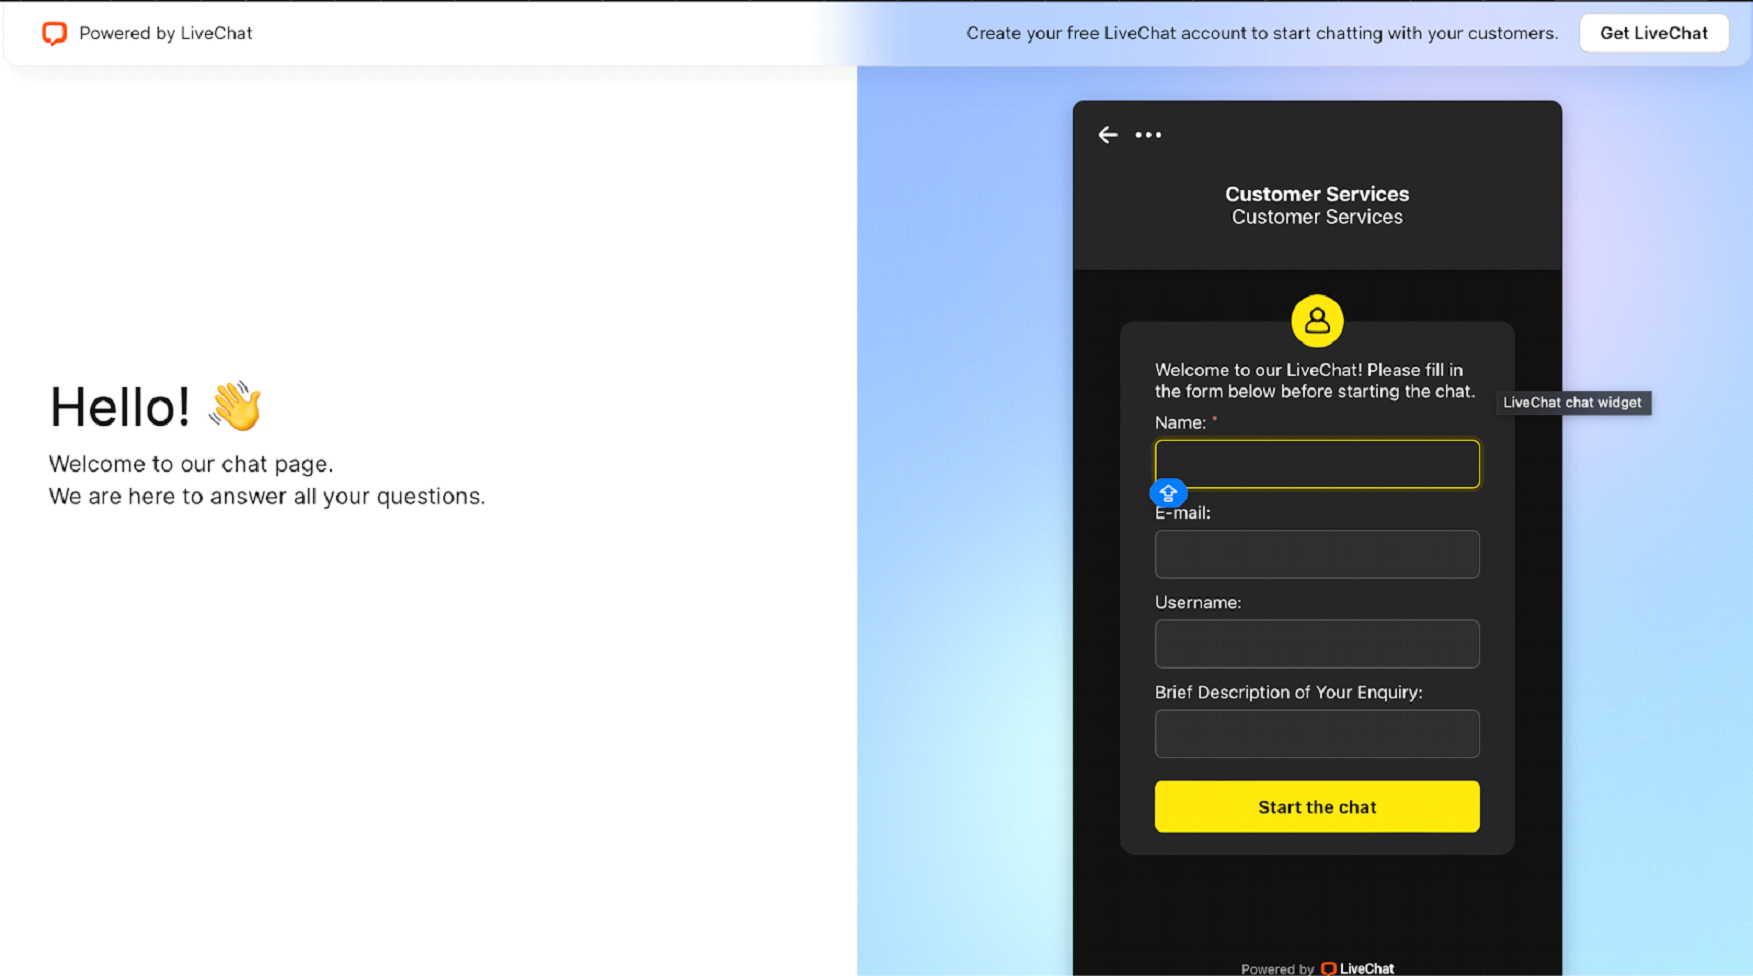Click the 'Welcome to our LiveChat!' form message
This screenshot has height=976, width=1753.
pos(1315,380)
